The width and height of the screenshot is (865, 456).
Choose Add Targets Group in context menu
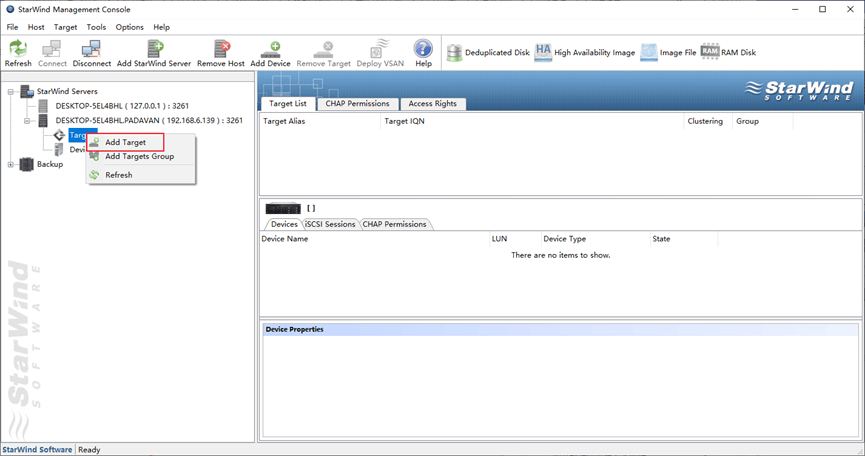point(141,157)
